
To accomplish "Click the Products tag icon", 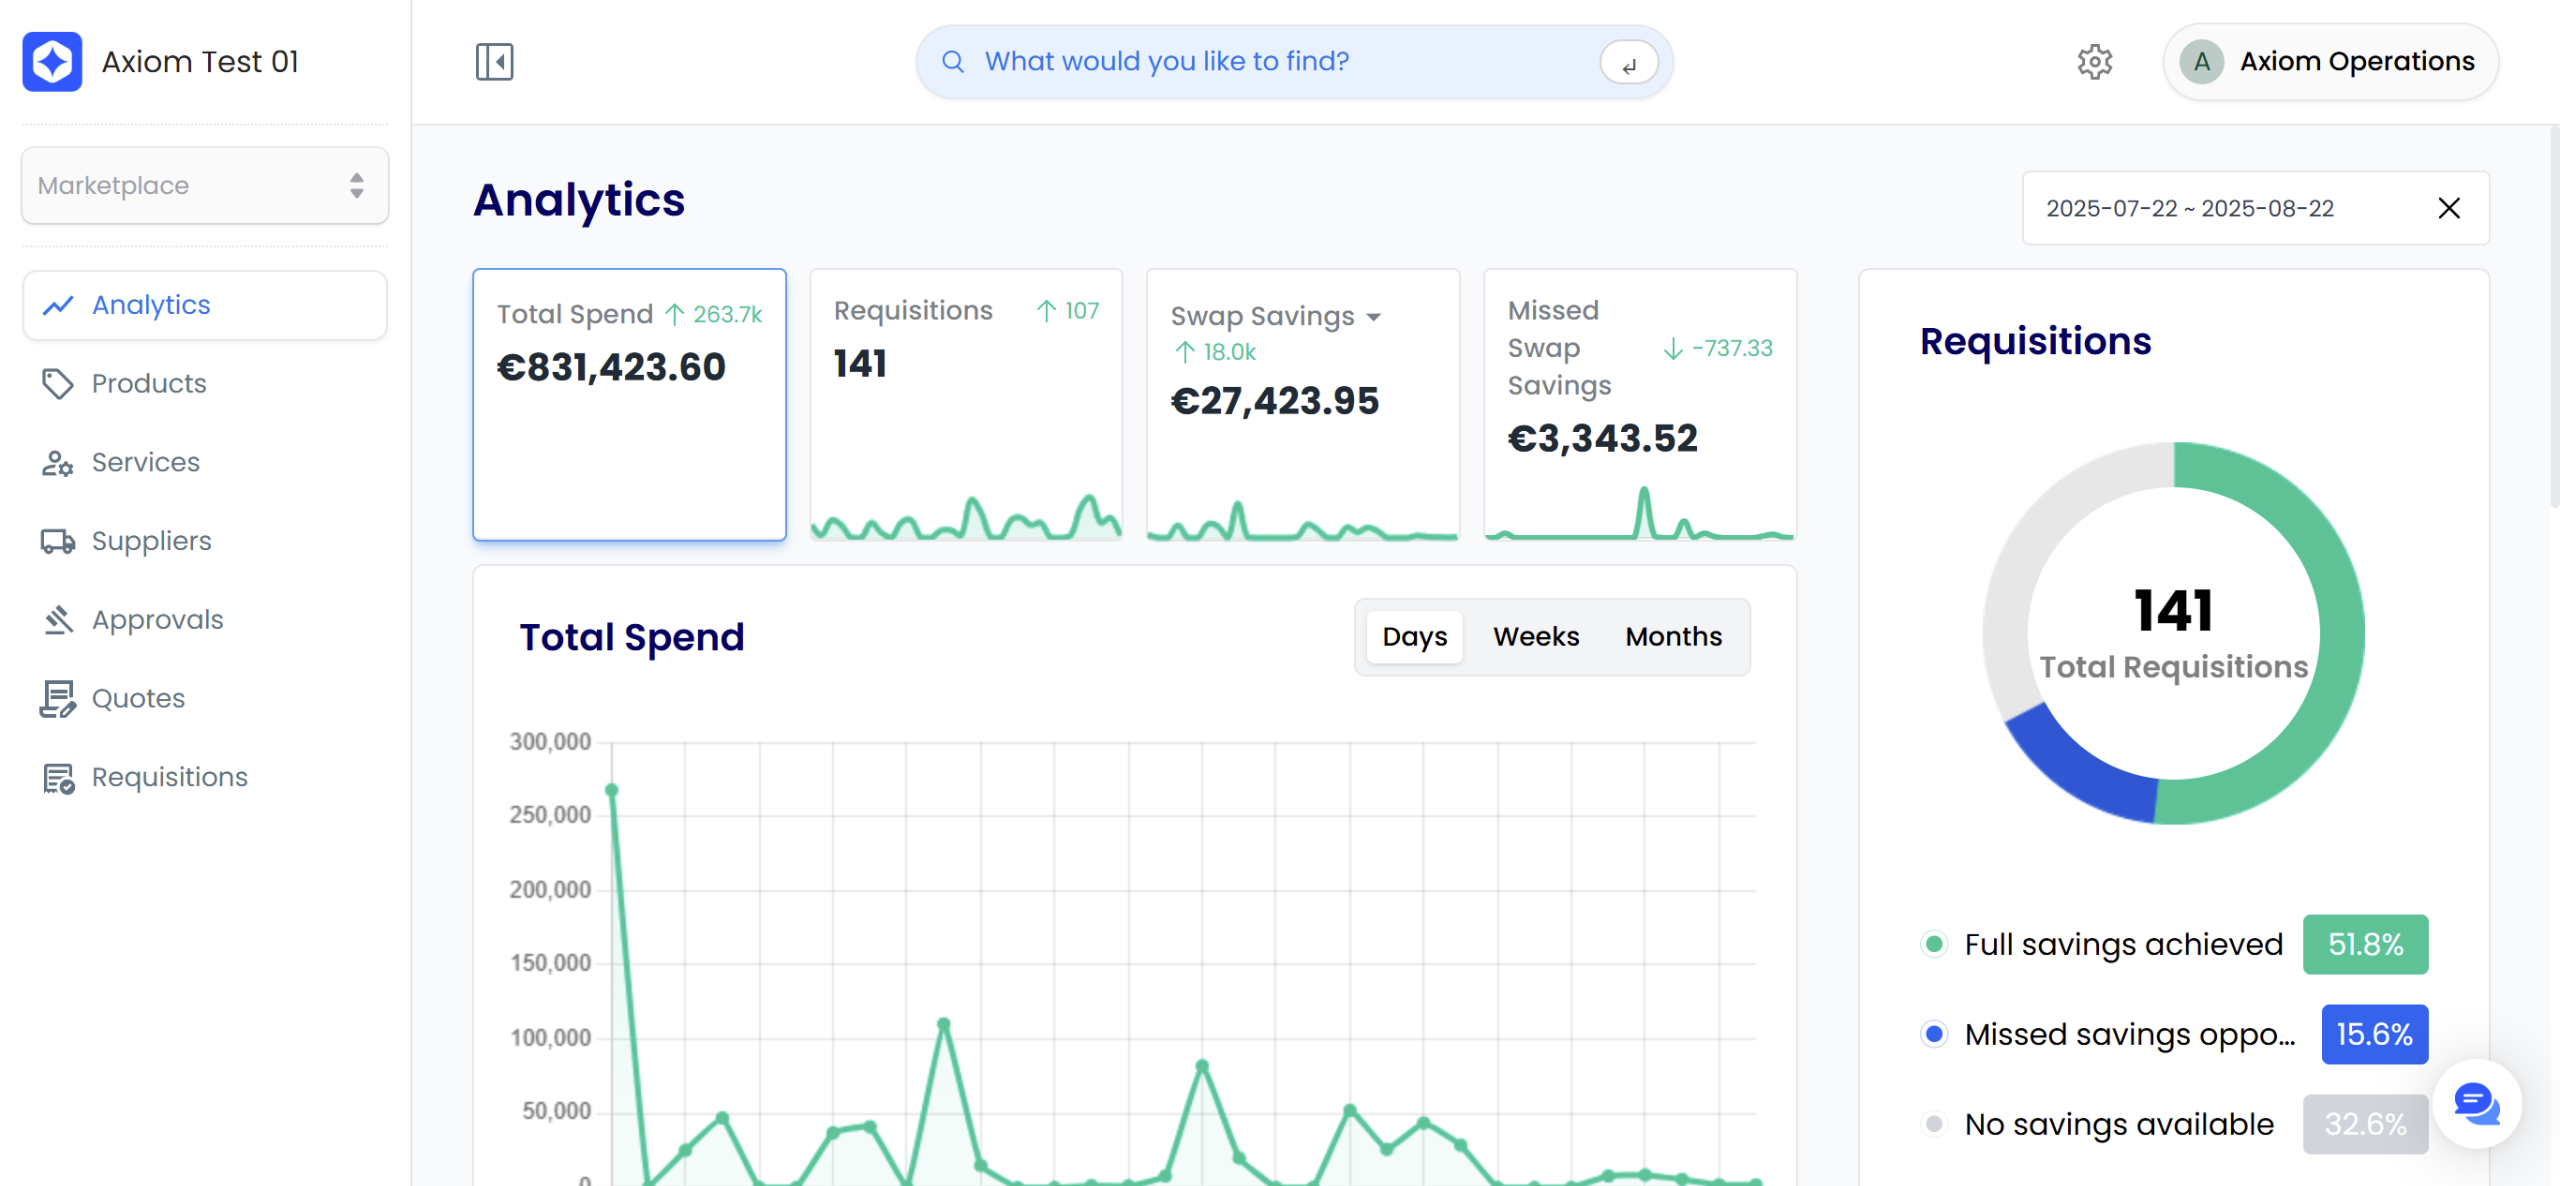I will 57,384.
